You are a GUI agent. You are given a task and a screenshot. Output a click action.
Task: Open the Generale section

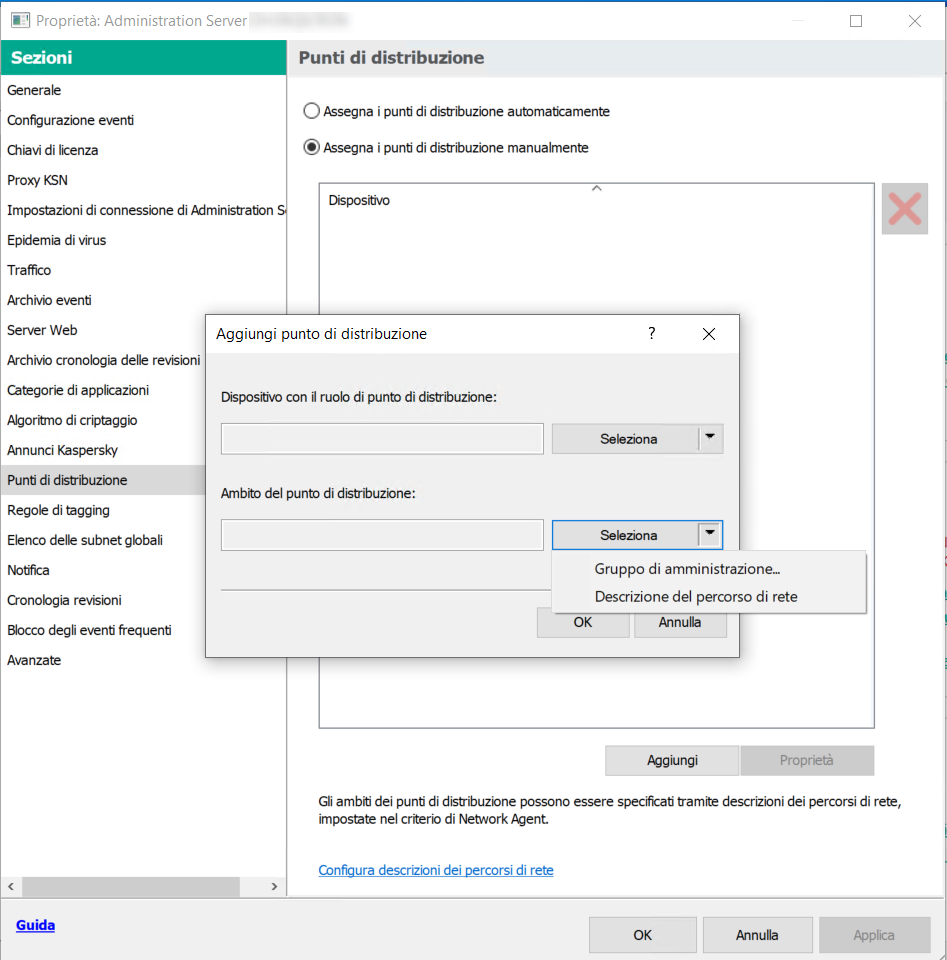[x=143, y=90]
